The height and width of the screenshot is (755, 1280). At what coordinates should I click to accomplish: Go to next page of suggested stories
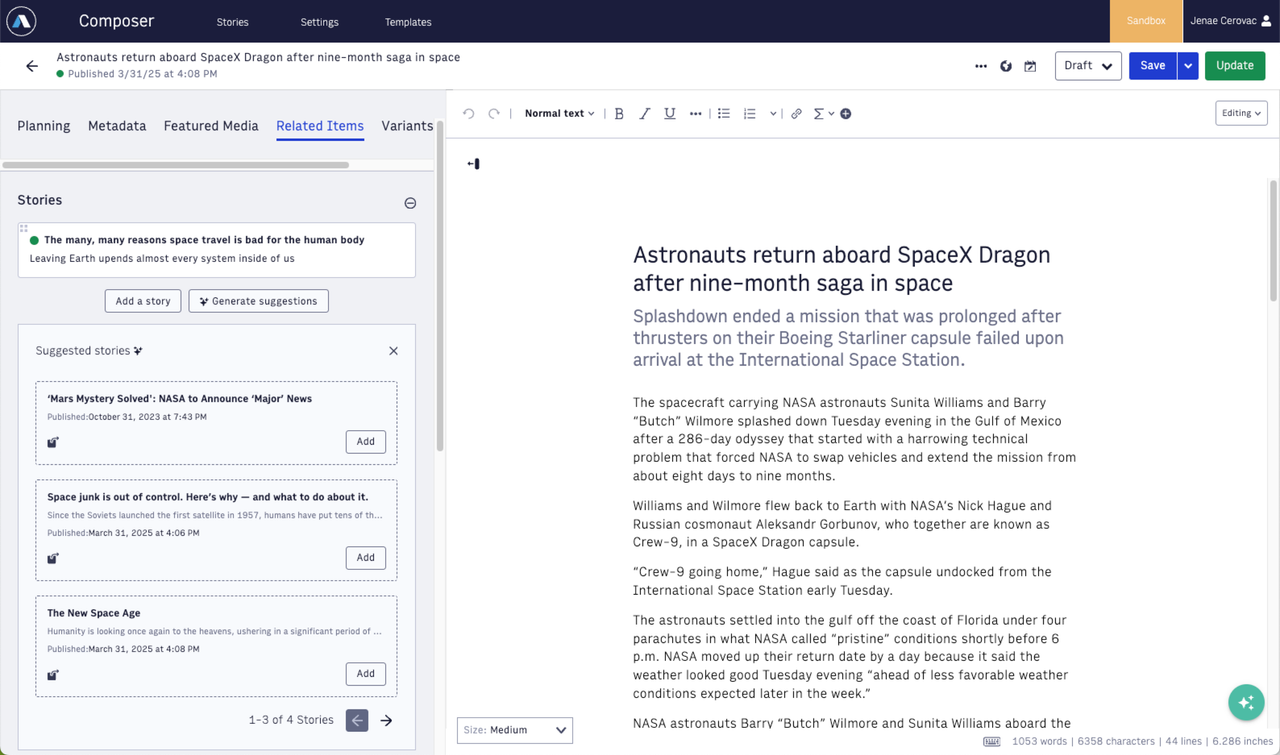click(x=386, y=720)
